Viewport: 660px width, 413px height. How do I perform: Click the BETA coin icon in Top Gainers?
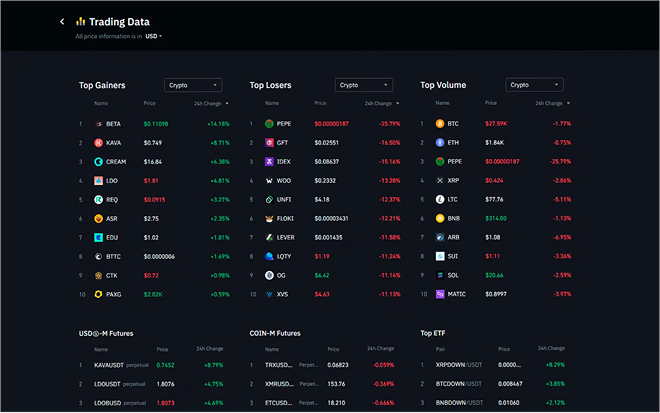[x=98, y=124]
